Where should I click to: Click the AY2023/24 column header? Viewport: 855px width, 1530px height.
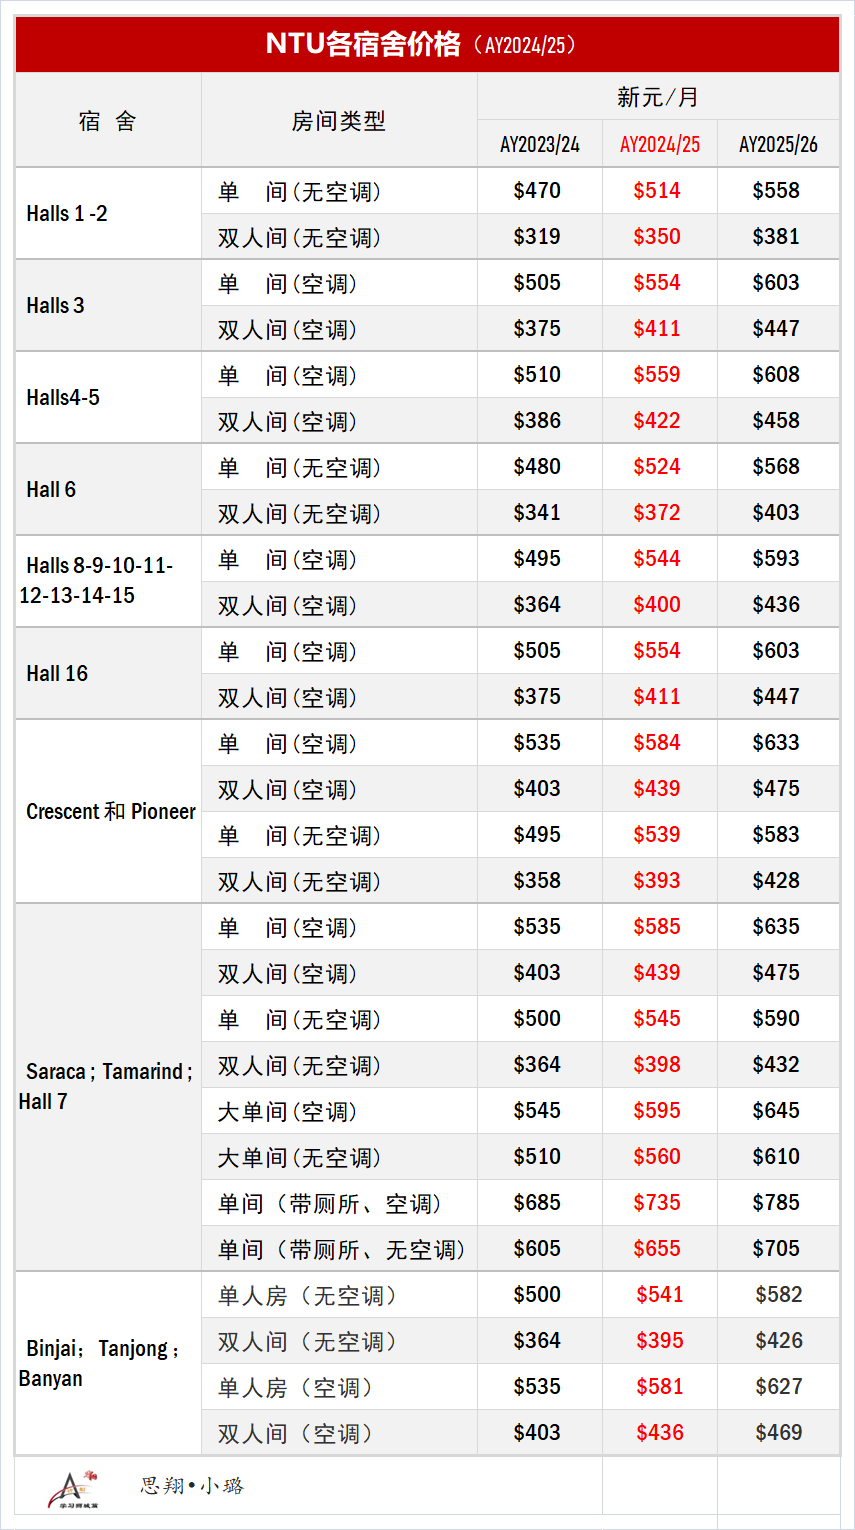pyautogui.click(x=540, y=144)
